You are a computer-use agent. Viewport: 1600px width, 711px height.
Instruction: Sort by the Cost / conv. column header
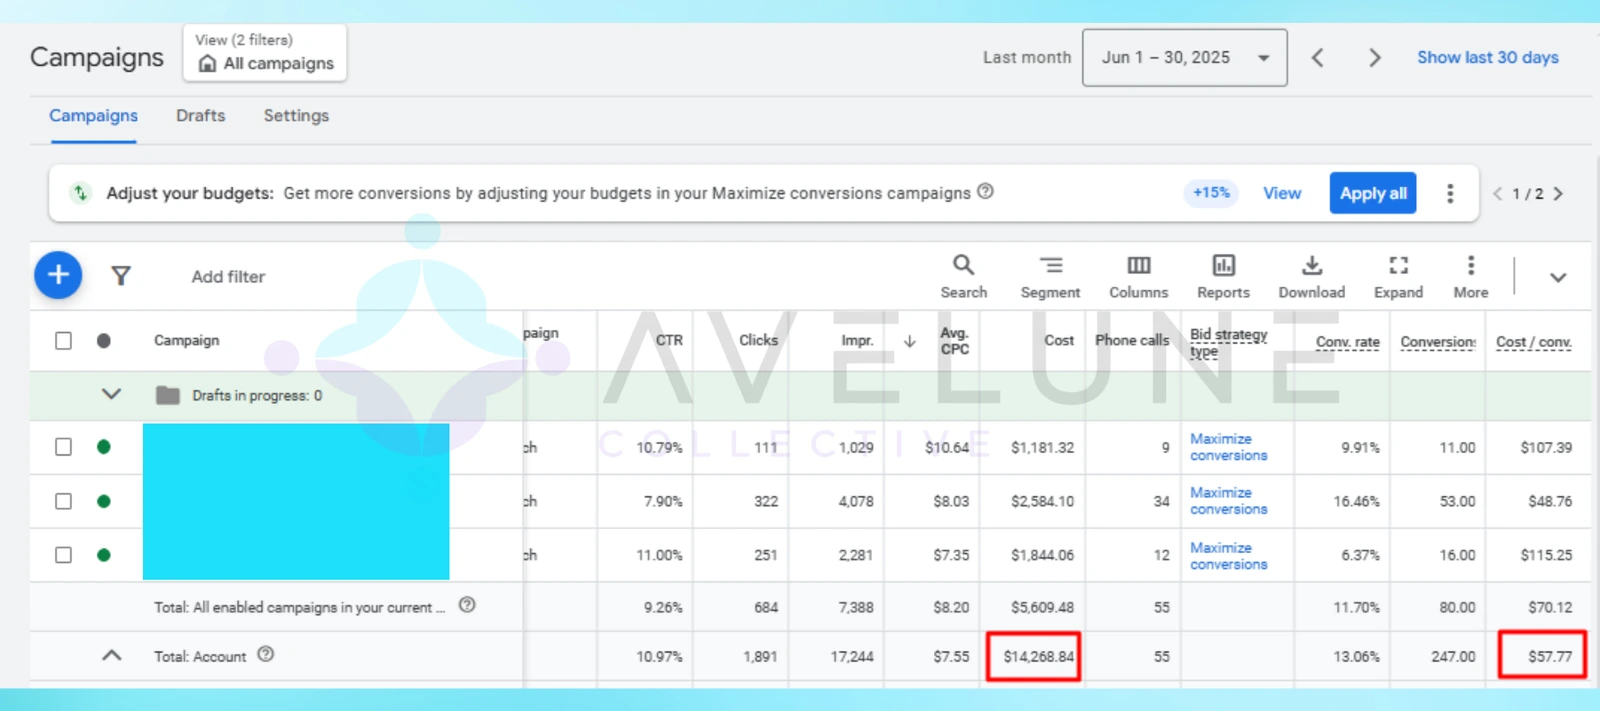[x=1533, y=342]
